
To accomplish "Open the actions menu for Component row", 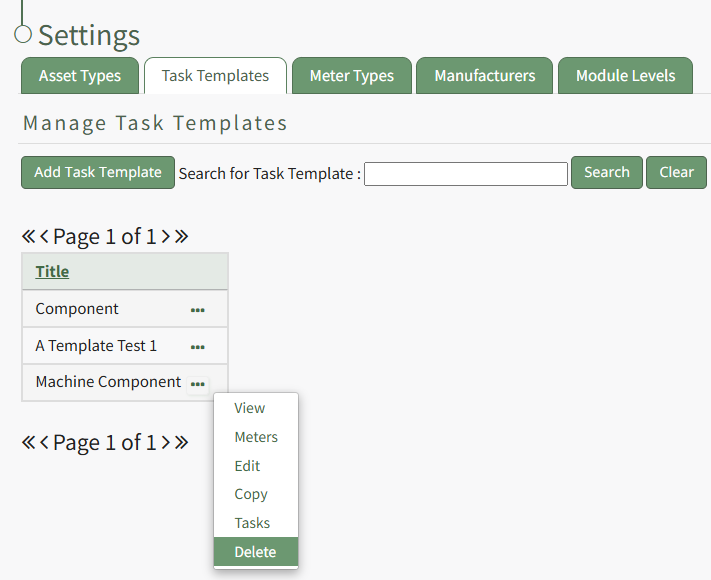I will [197, 310].
